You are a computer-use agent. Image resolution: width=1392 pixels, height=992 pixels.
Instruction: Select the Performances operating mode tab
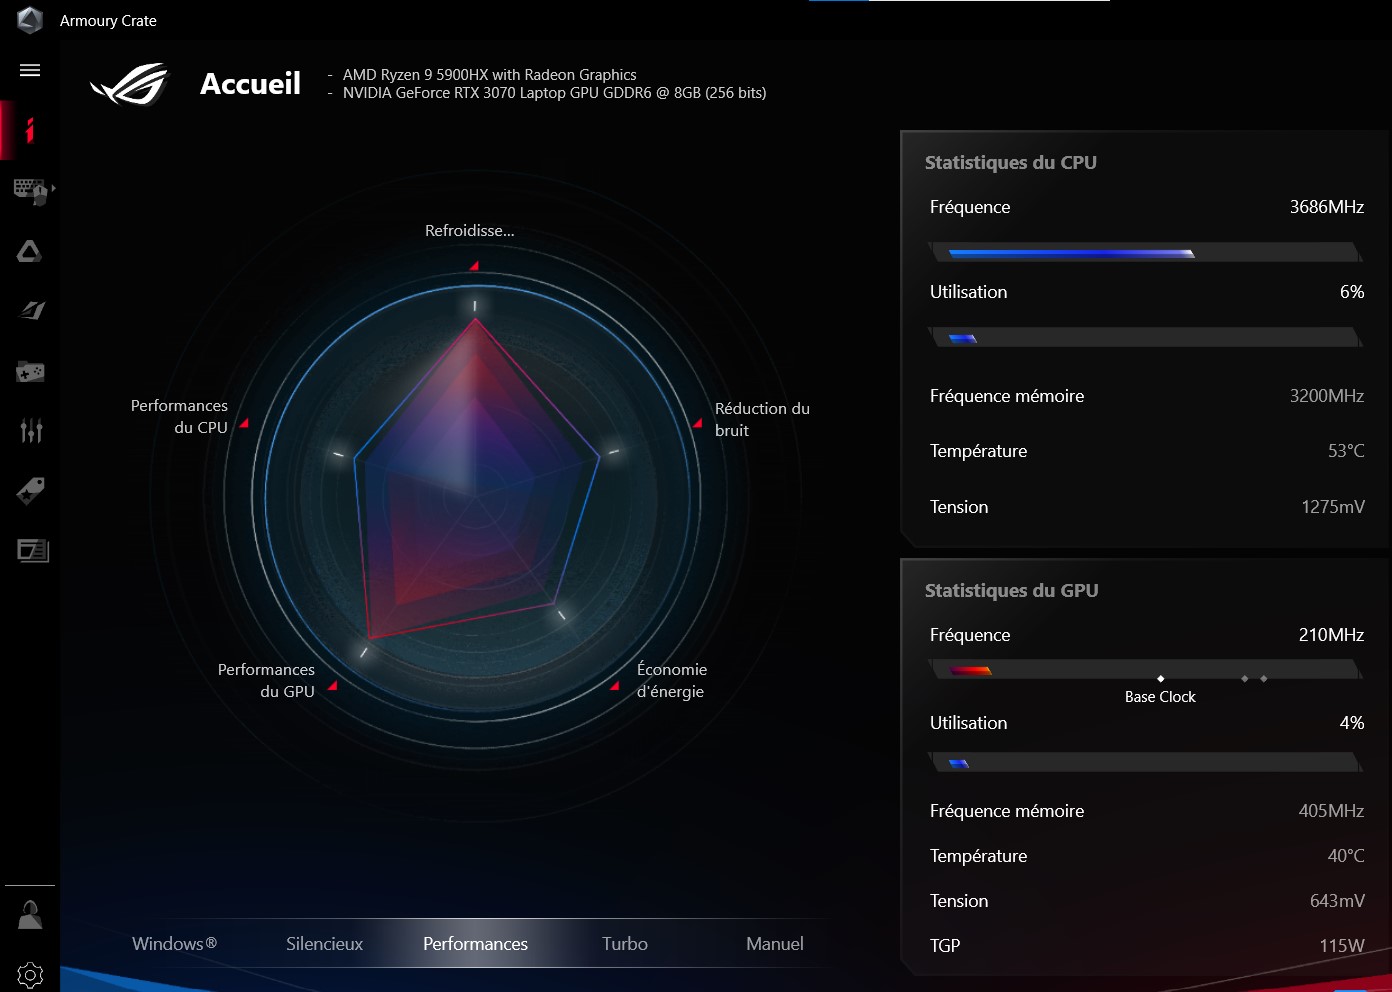475,944
